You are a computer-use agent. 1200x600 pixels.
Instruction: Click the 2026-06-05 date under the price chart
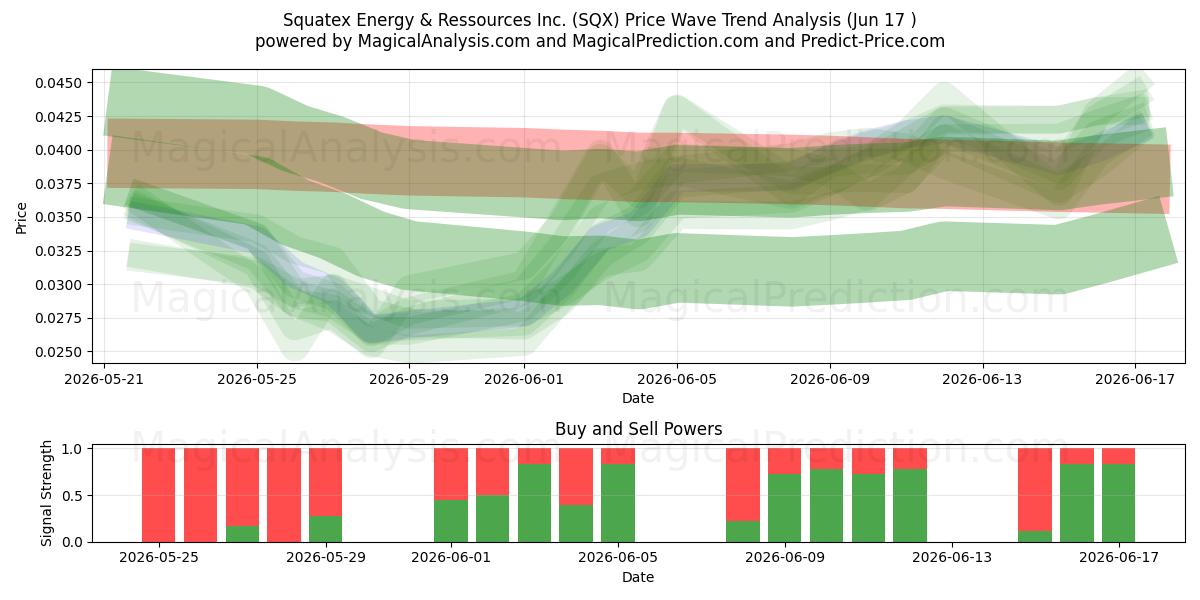coord(677,379)
